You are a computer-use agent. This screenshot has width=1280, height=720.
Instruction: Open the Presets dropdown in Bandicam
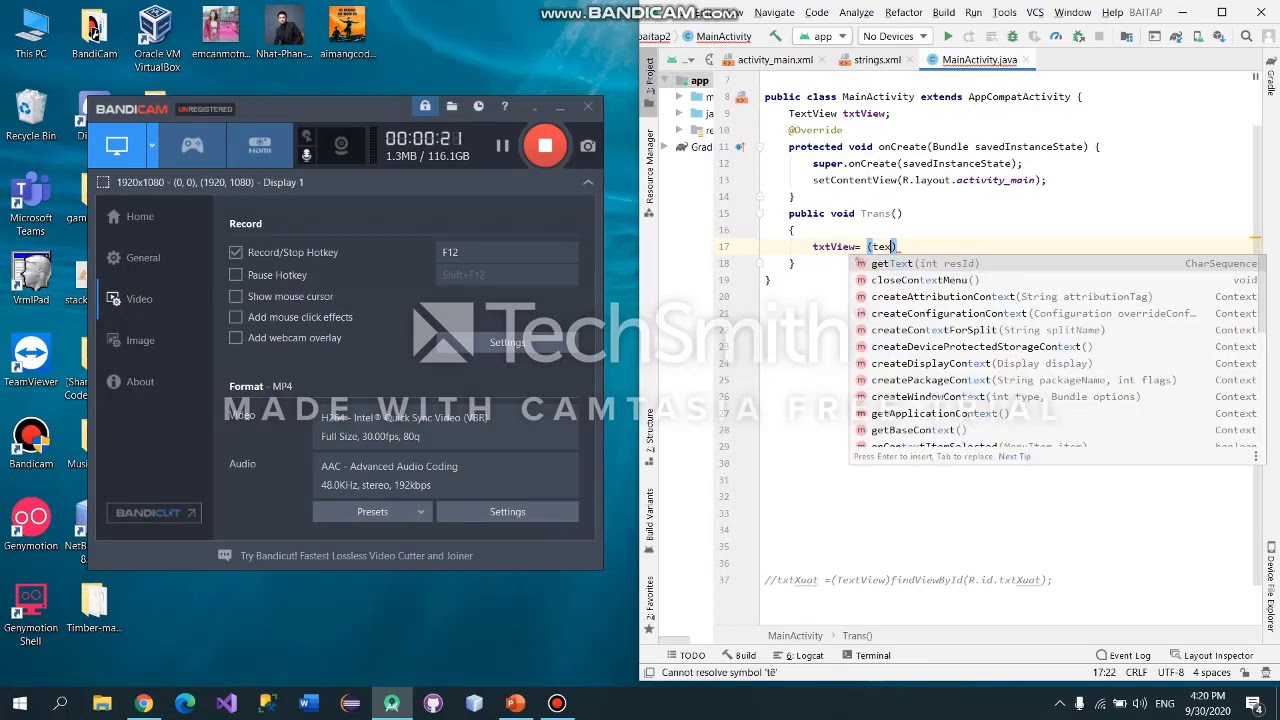click(372, 512)
